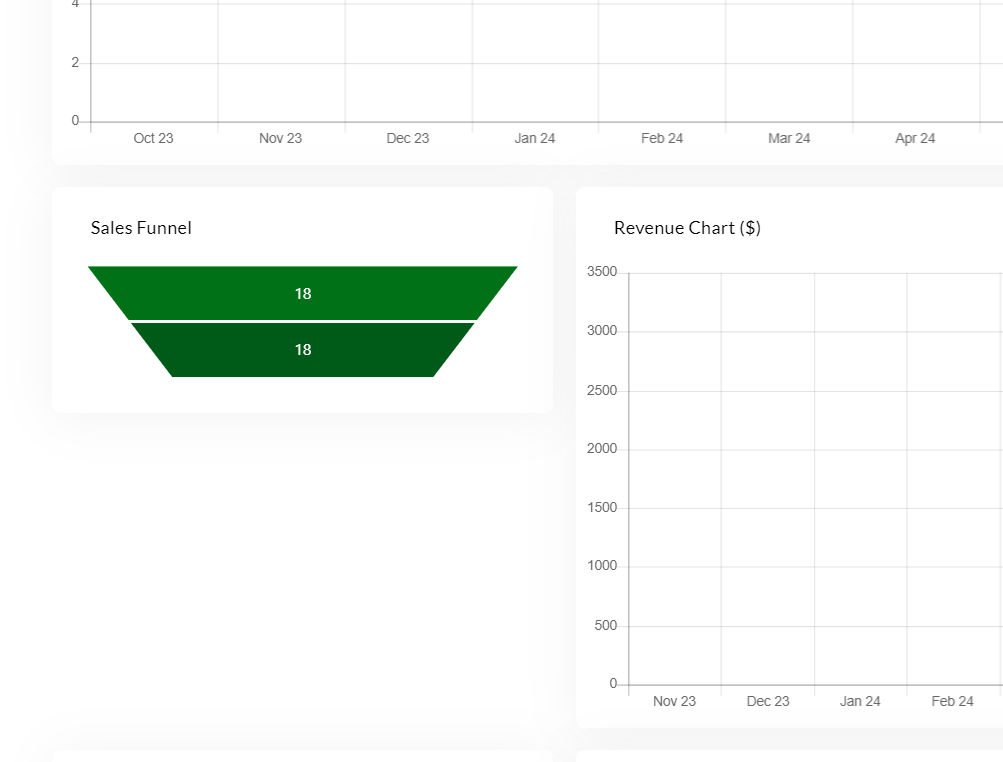Click Dec 23 label on upper chart
Image resolution: width=1003 pixels, height=762 pixels.
[x=407, y=138]
